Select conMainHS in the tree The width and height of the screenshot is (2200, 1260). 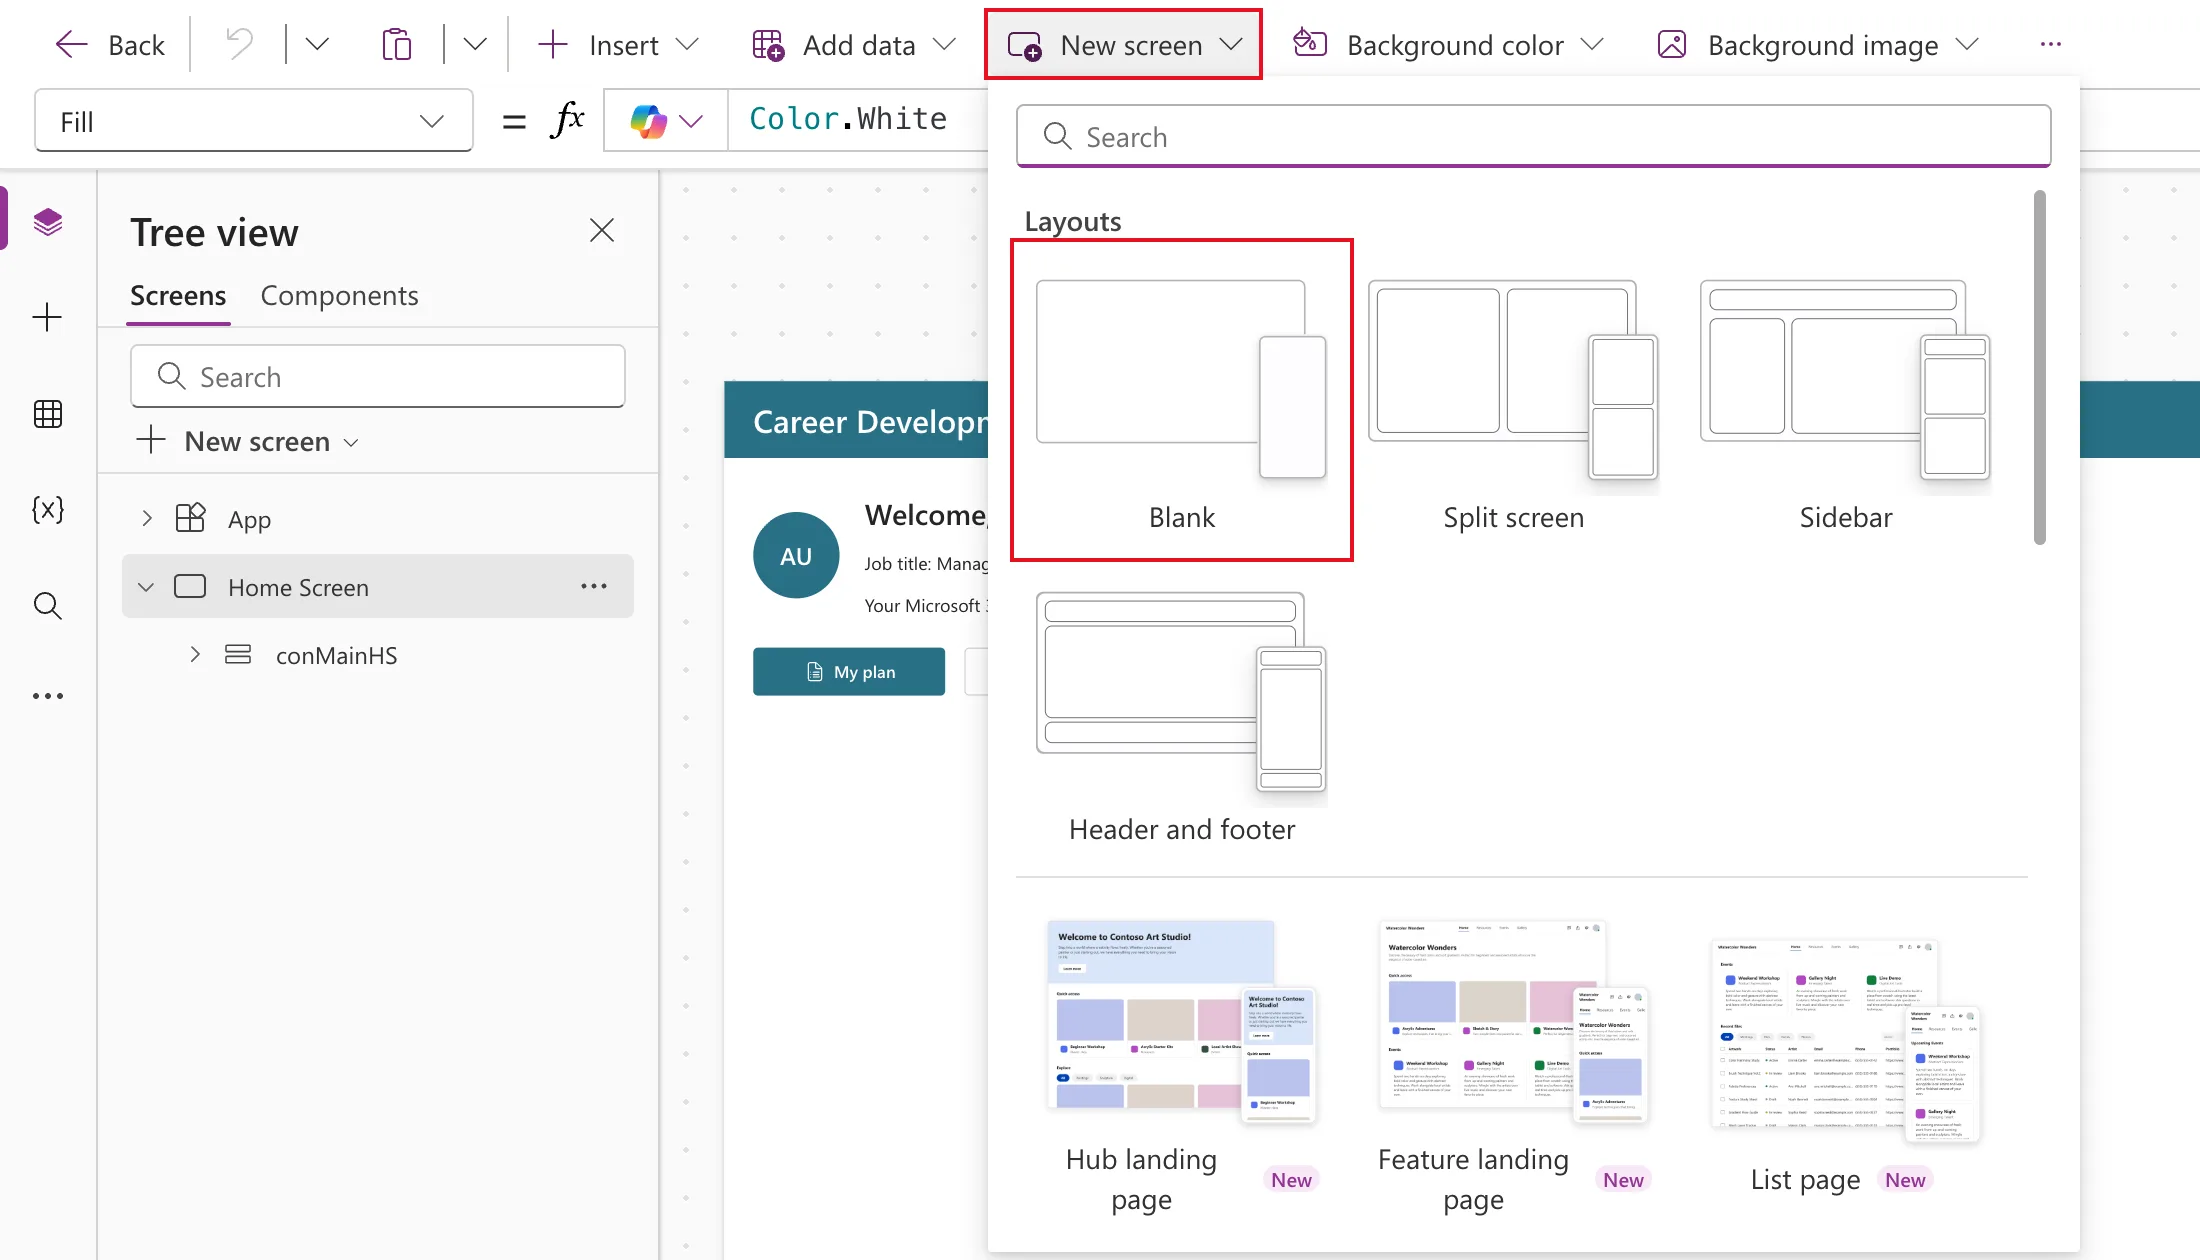click(x=336, y=655)
